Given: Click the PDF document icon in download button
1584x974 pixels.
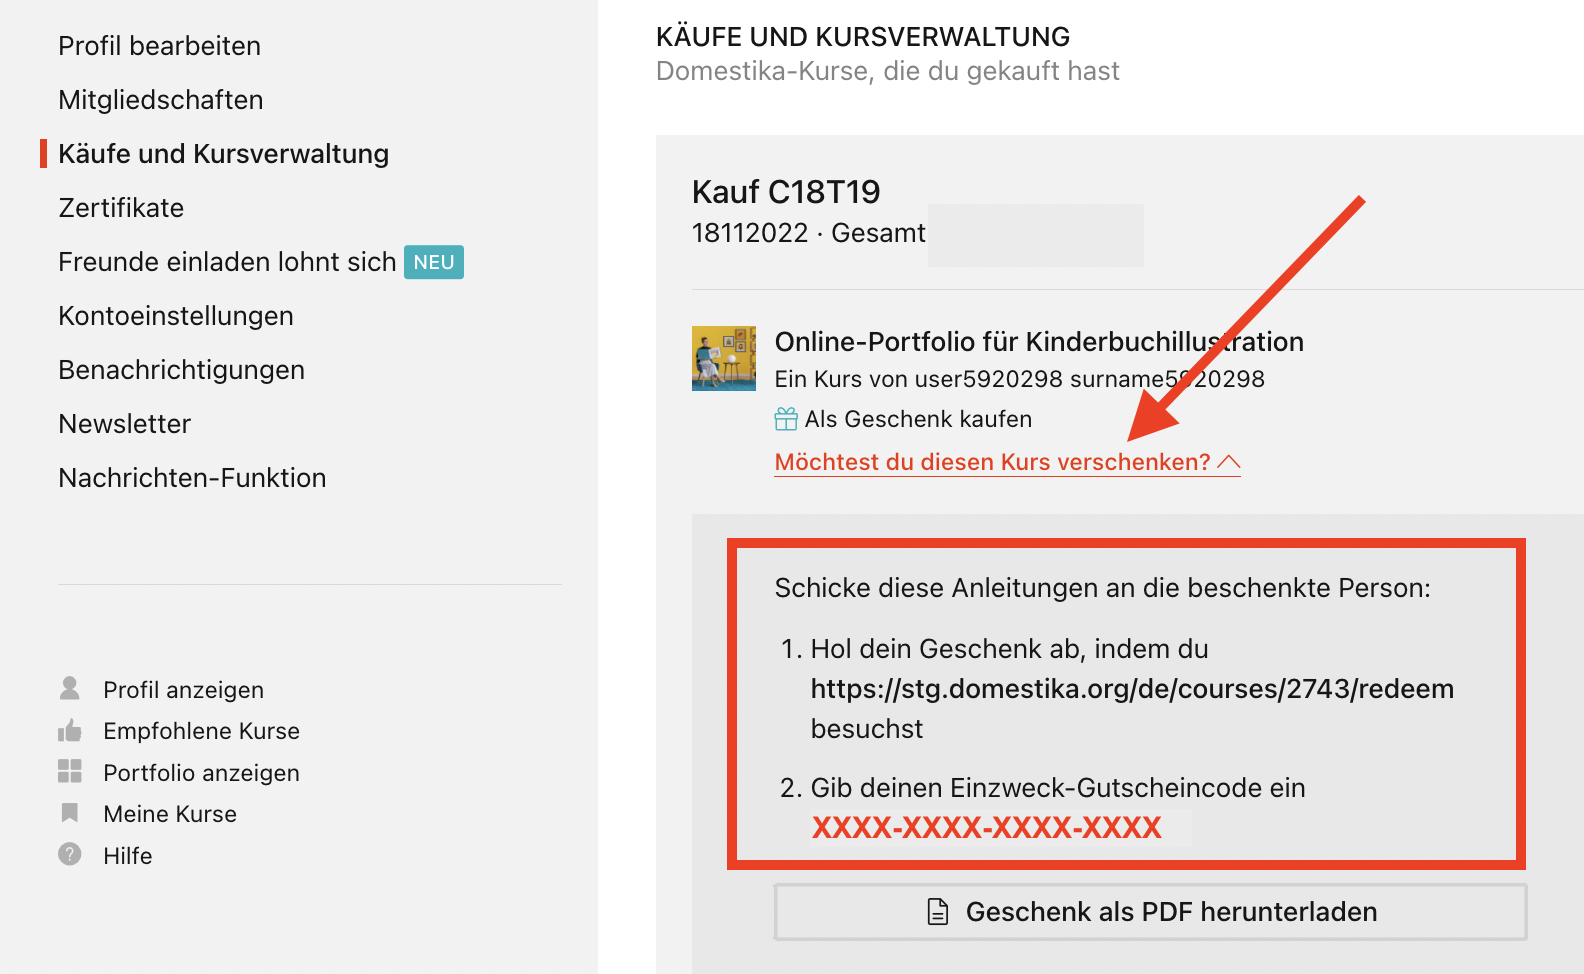Looking at the screenshot, I should pos(938,912).
